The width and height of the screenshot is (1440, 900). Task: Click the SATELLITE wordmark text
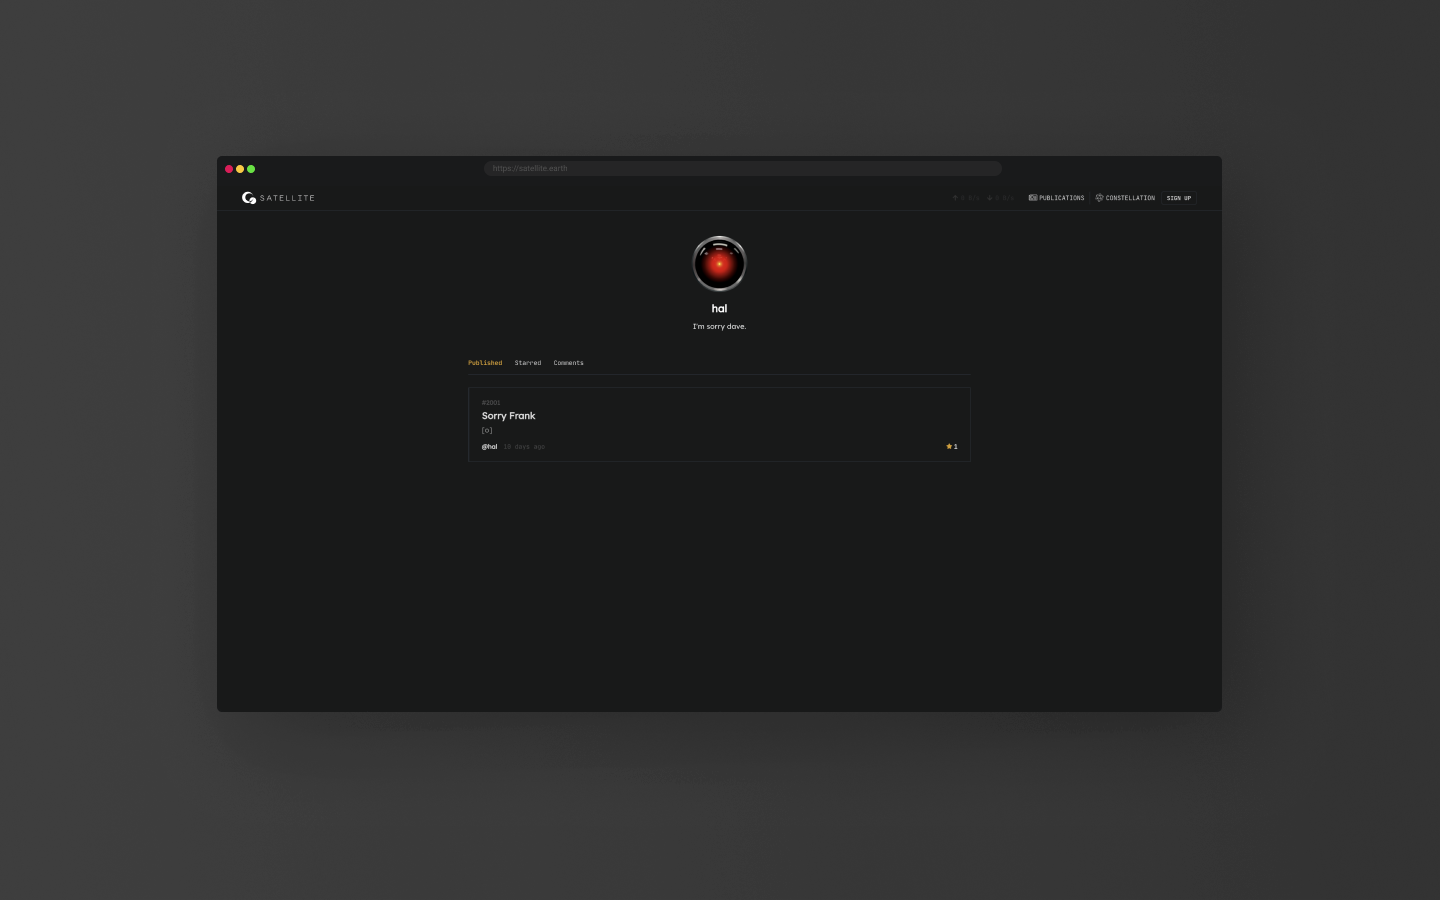287,198
